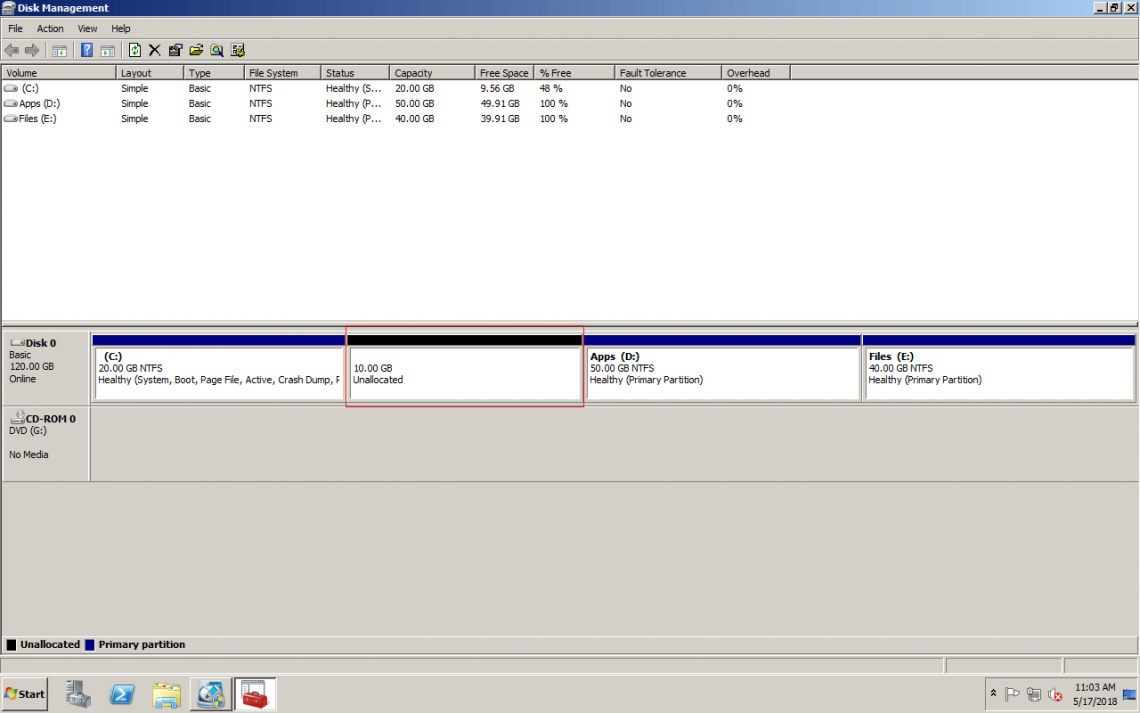Select the Files (E:) partition block

coord(997,373)
